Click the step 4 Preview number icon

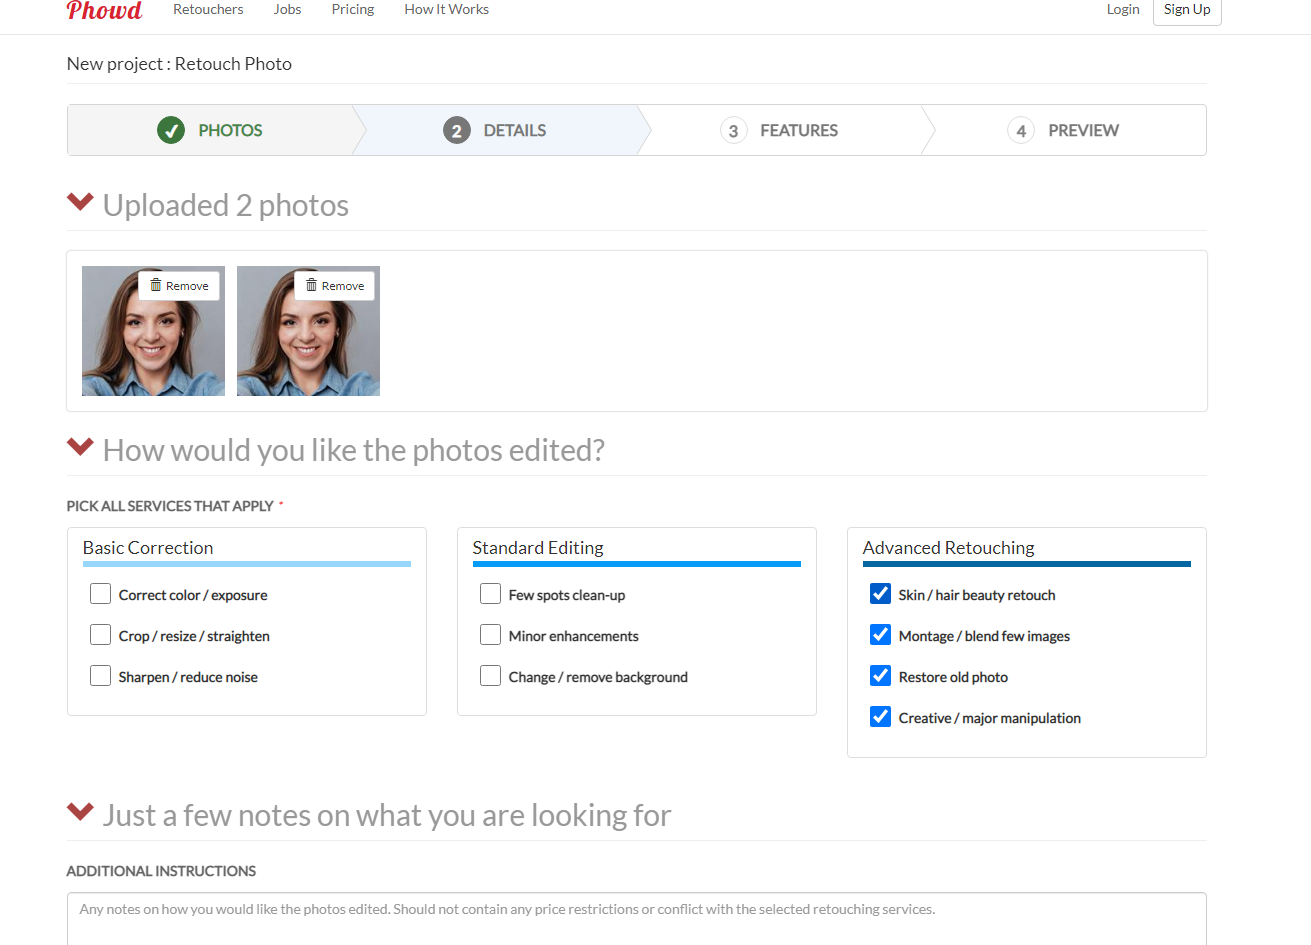click(x=1020, y=130)
